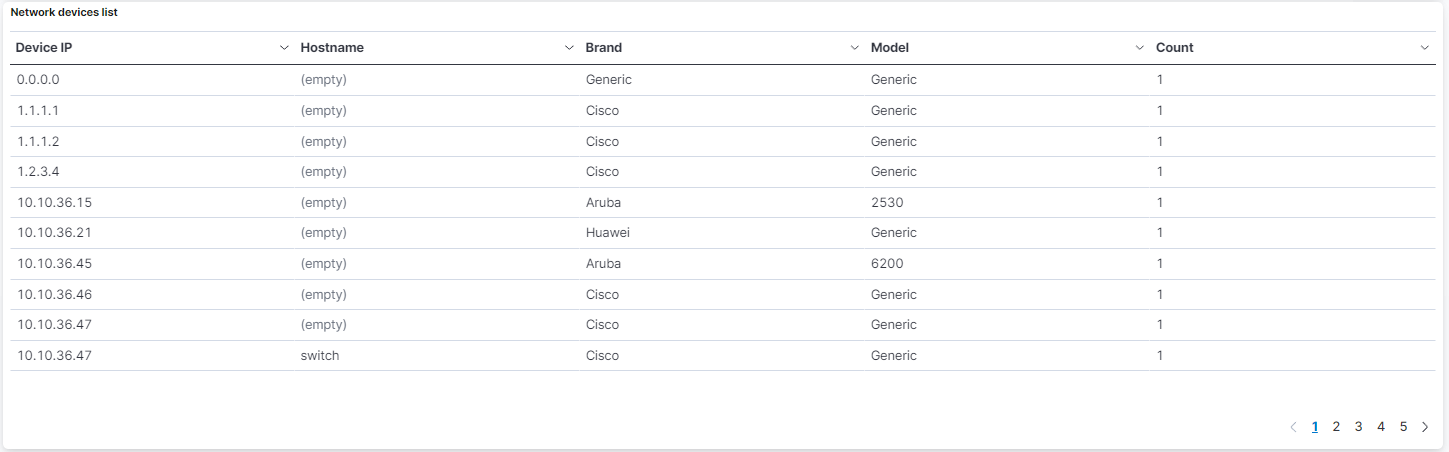Go to the next page arrow

pyautogui.click(x=1425, y=427)
